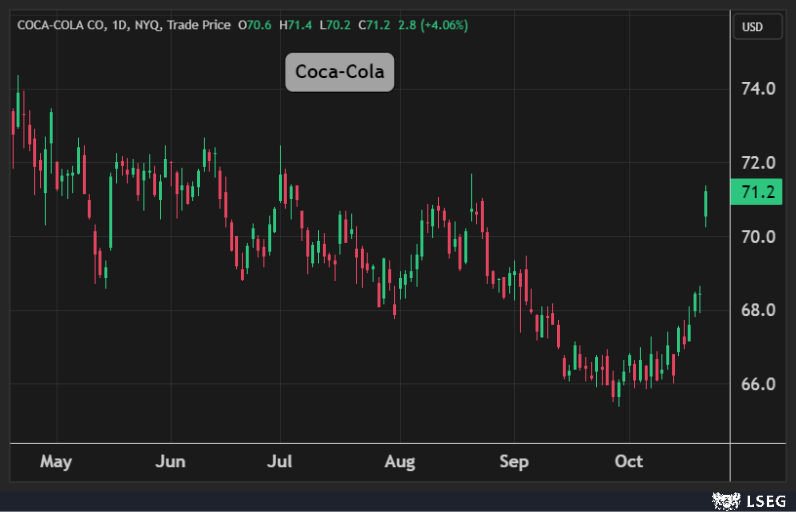
Task: Select the Aug label on time axis
Action: click(399, 462)
